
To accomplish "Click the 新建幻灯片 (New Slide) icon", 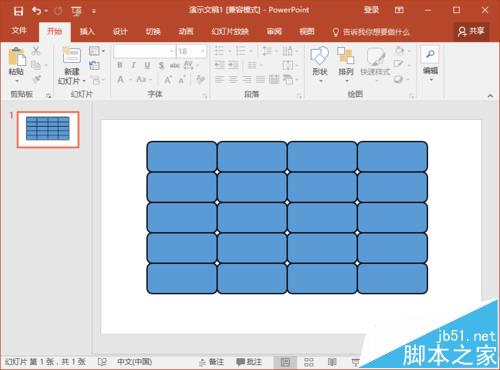I will pyautogui.click(x=72, y=55).
